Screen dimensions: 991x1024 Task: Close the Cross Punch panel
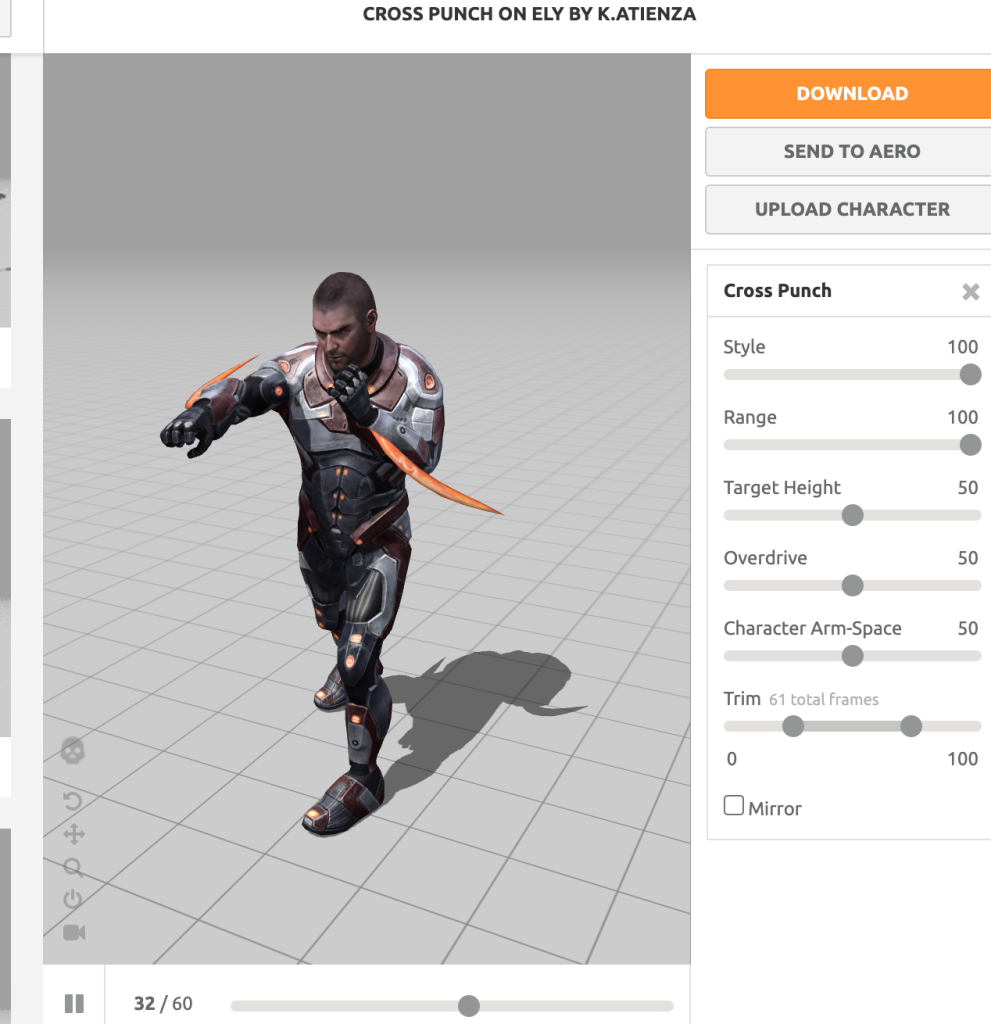click(x=970, y=292)
